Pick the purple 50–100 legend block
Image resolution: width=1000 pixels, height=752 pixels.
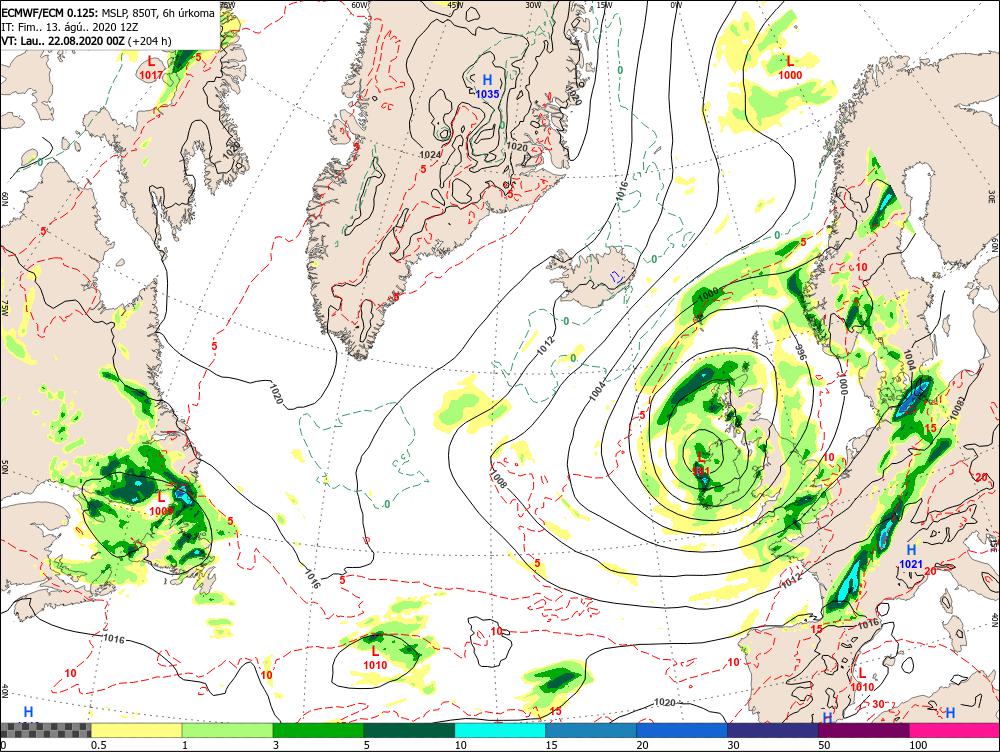point(864,730)
